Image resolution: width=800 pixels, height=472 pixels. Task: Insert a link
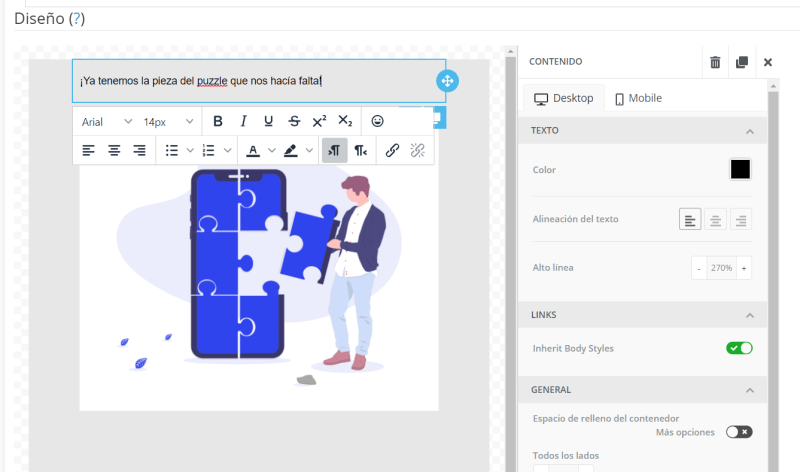[392, 151]
